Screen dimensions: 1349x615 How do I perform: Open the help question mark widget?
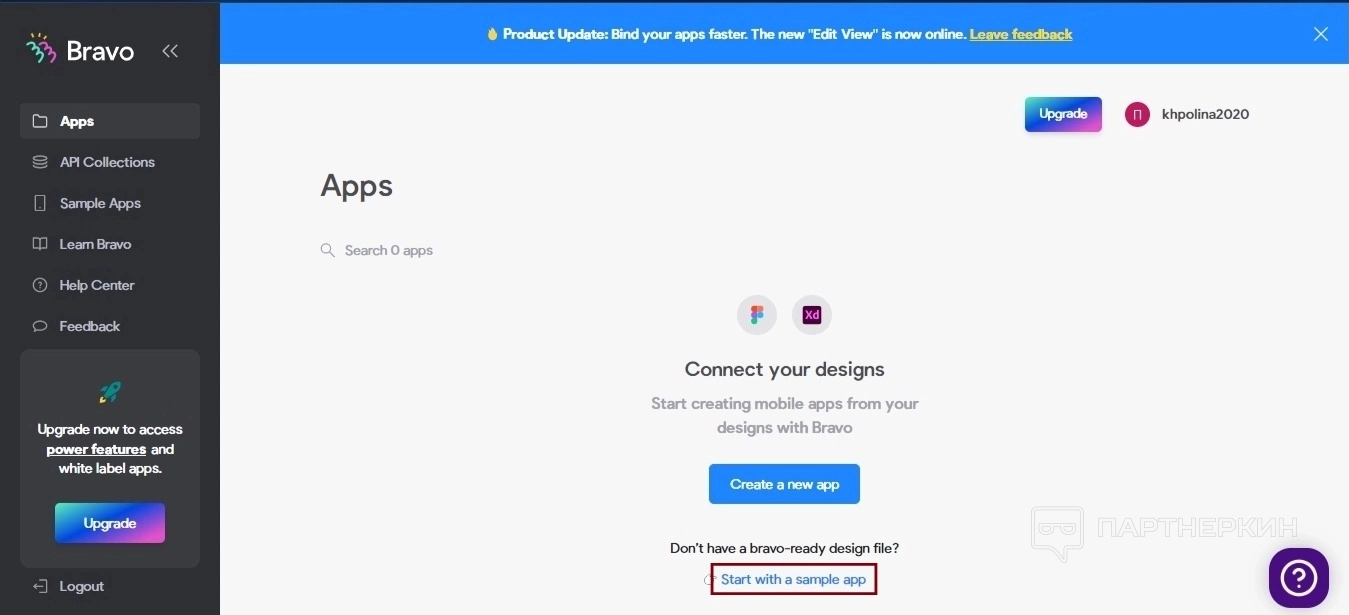pos(1299,577)
